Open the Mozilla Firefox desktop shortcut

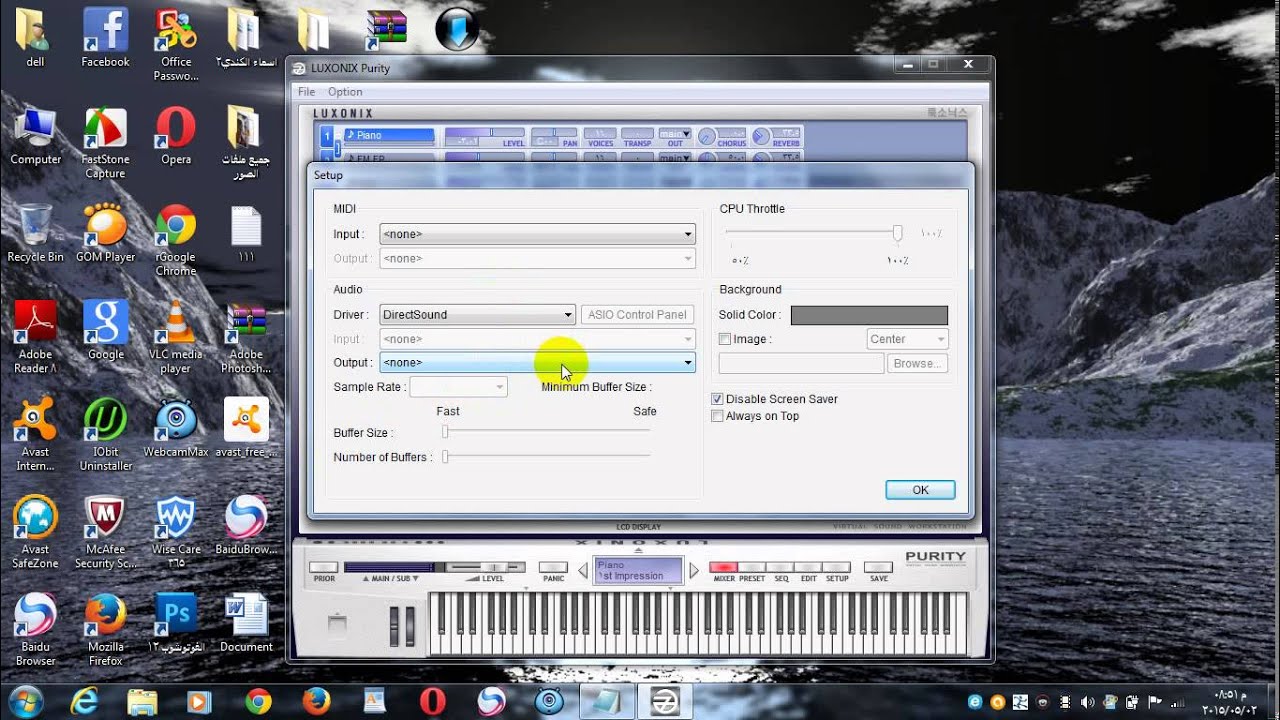[105, 630]
